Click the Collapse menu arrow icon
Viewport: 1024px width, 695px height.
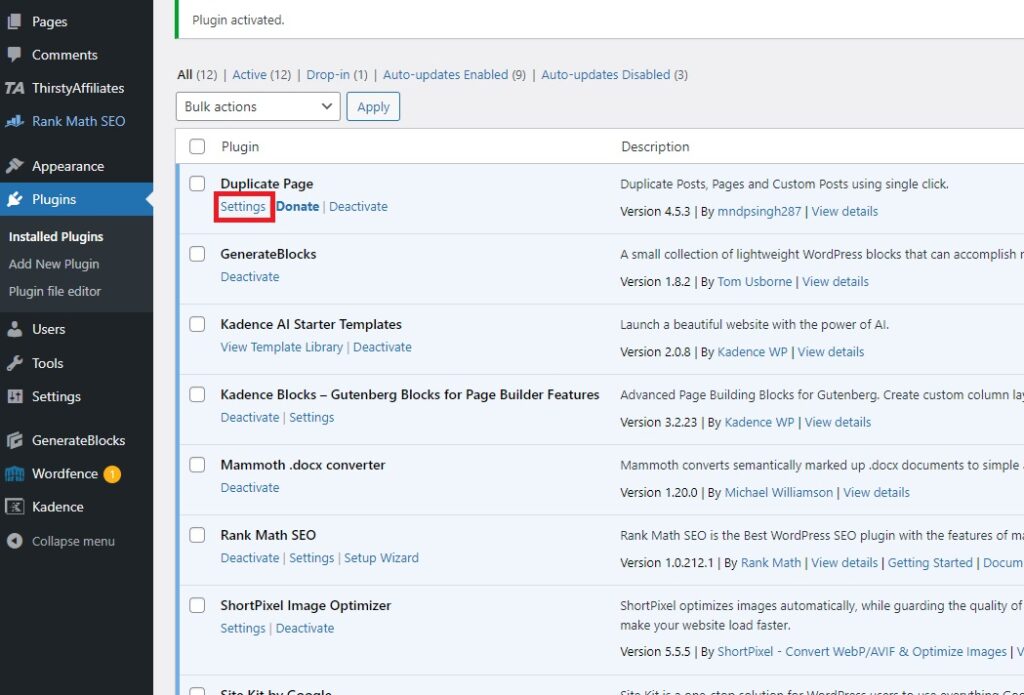(x=14, y=541)
